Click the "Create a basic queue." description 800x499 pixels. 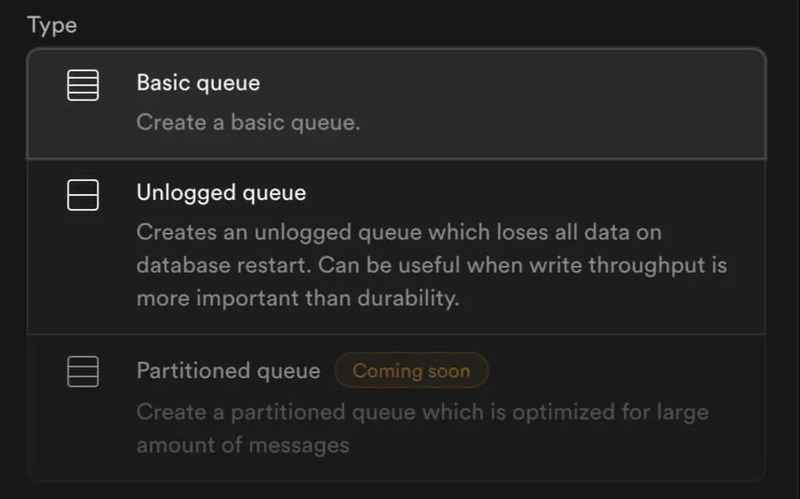[248, 124]
